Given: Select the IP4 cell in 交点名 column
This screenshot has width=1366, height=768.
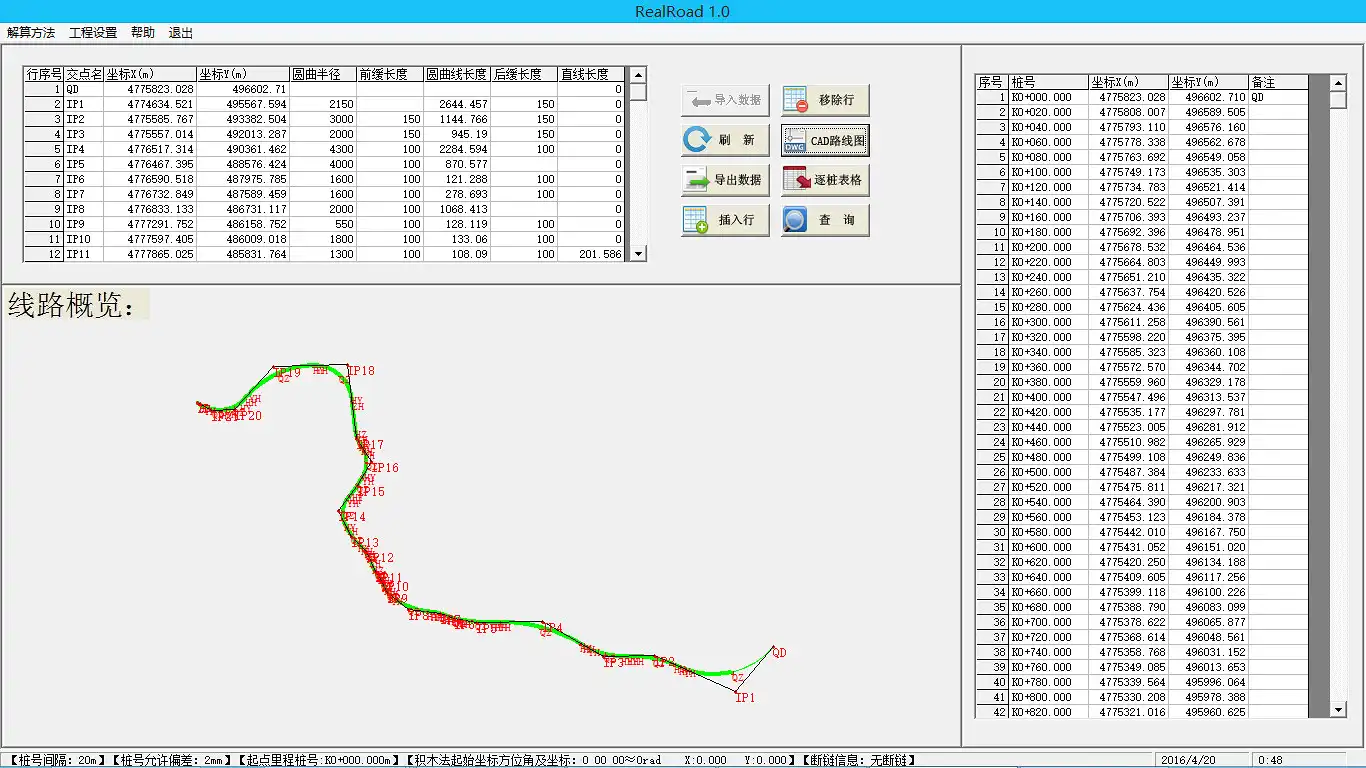Looking at the screenshot, I should (x=84, y=149).
